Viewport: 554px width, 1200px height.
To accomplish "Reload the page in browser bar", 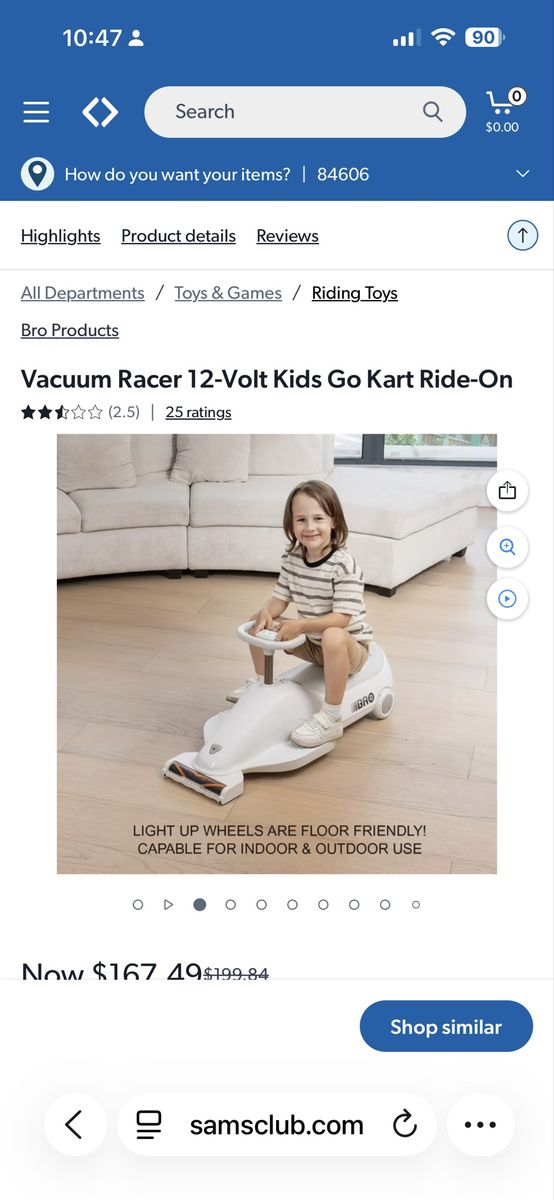I will click(x=404, y=1125).
